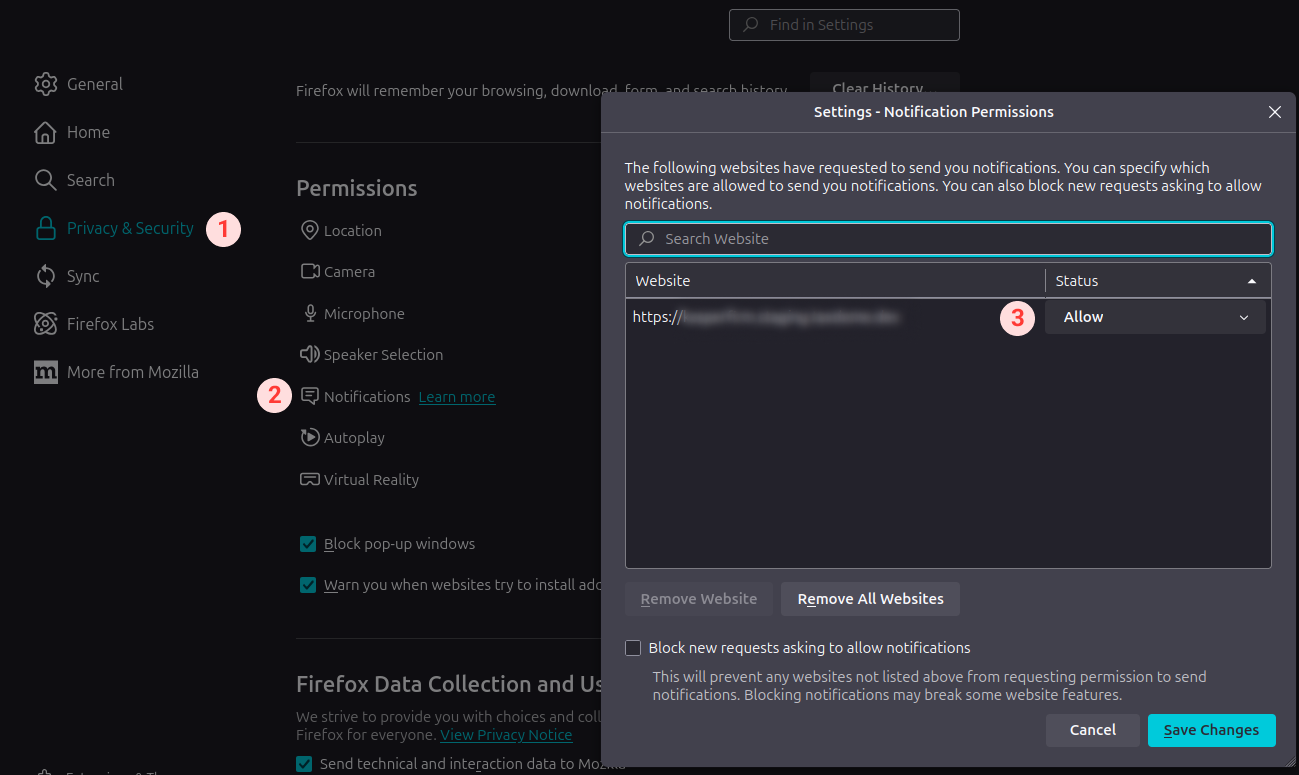Click the Privacy & Security lock icon
Viewport: 1299px width, 775px height.
click(45, 228)
